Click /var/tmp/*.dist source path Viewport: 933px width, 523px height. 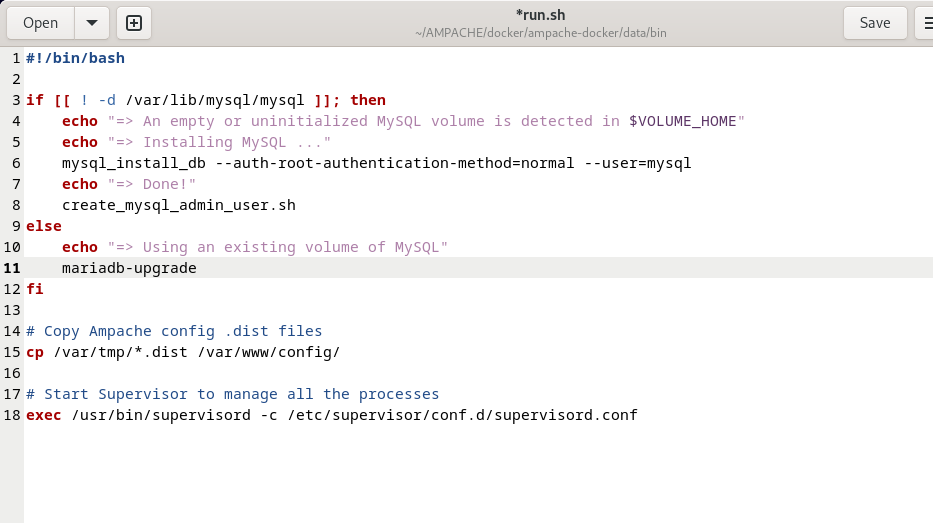click(x=120, y=352)
